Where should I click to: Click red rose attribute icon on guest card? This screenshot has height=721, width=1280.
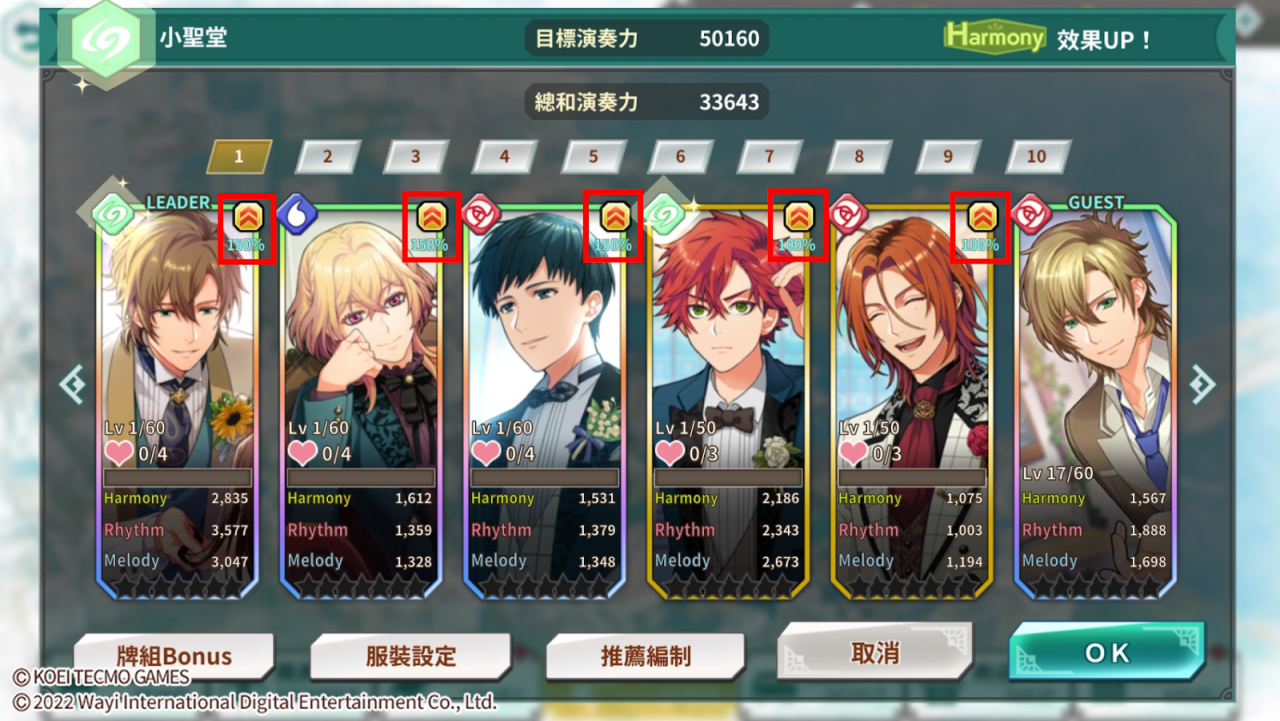(1030, 213)
